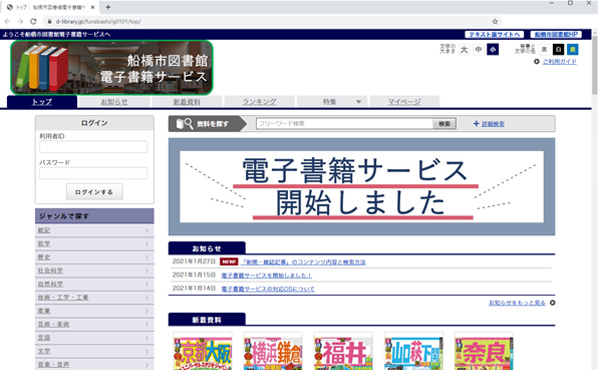Click the ログインする button

pyautogui.click(x=94, y=192)
